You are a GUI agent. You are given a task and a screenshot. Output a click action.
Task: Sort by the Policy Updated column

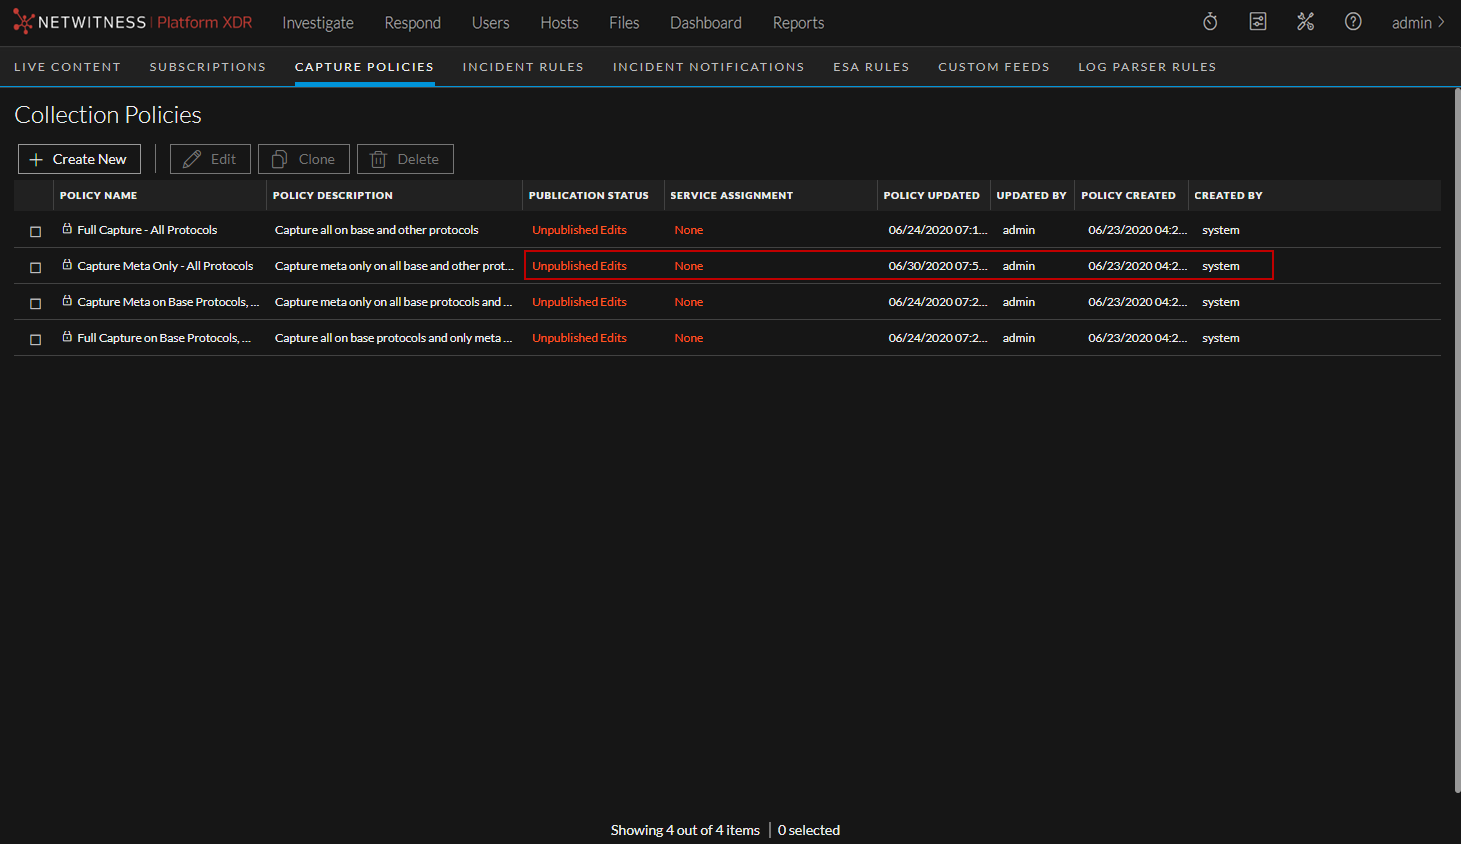point(932,195)
